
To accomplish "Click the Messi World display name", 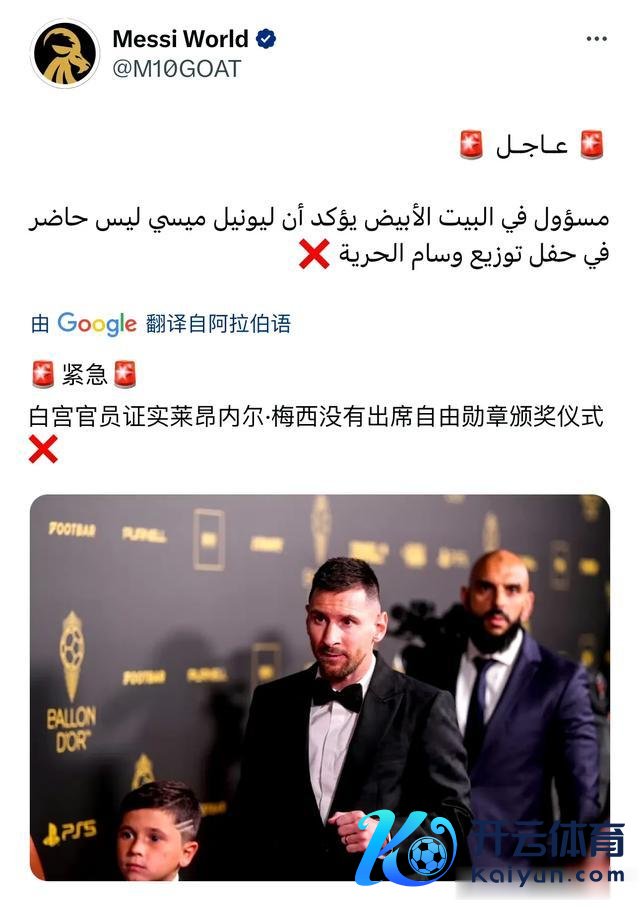I will (x=181, y=39).
